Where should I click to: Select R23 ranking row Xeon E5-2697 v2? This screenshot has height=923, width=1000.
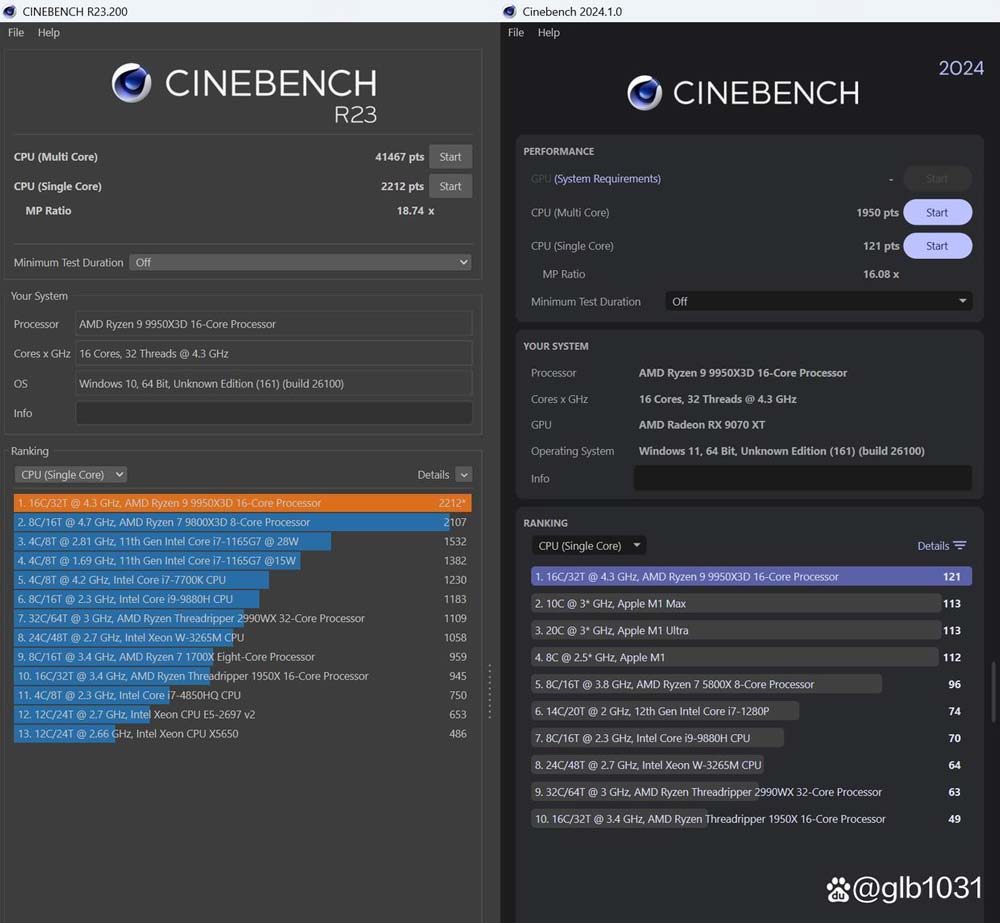[x=242, y=714]
